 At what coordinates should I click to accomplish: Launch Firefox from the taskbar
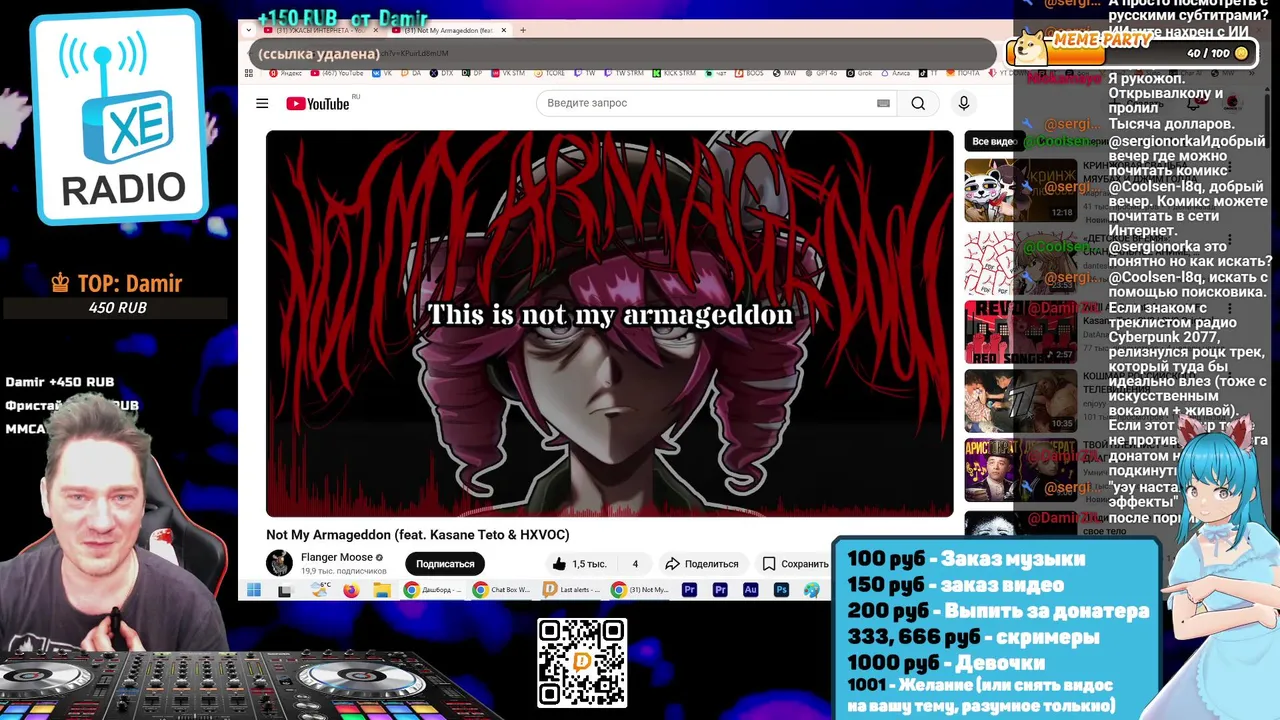[x=351, y=591]
